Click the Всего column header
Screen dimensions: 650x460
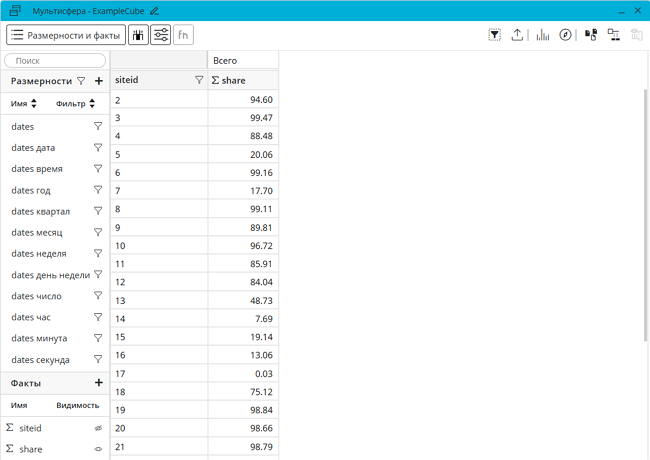point(243,61)
